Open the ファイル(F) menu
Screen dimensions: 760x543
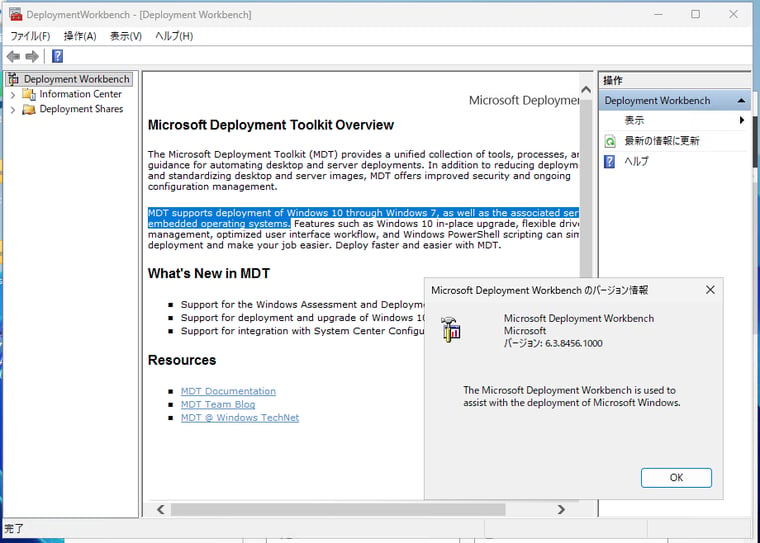[30, 36]
